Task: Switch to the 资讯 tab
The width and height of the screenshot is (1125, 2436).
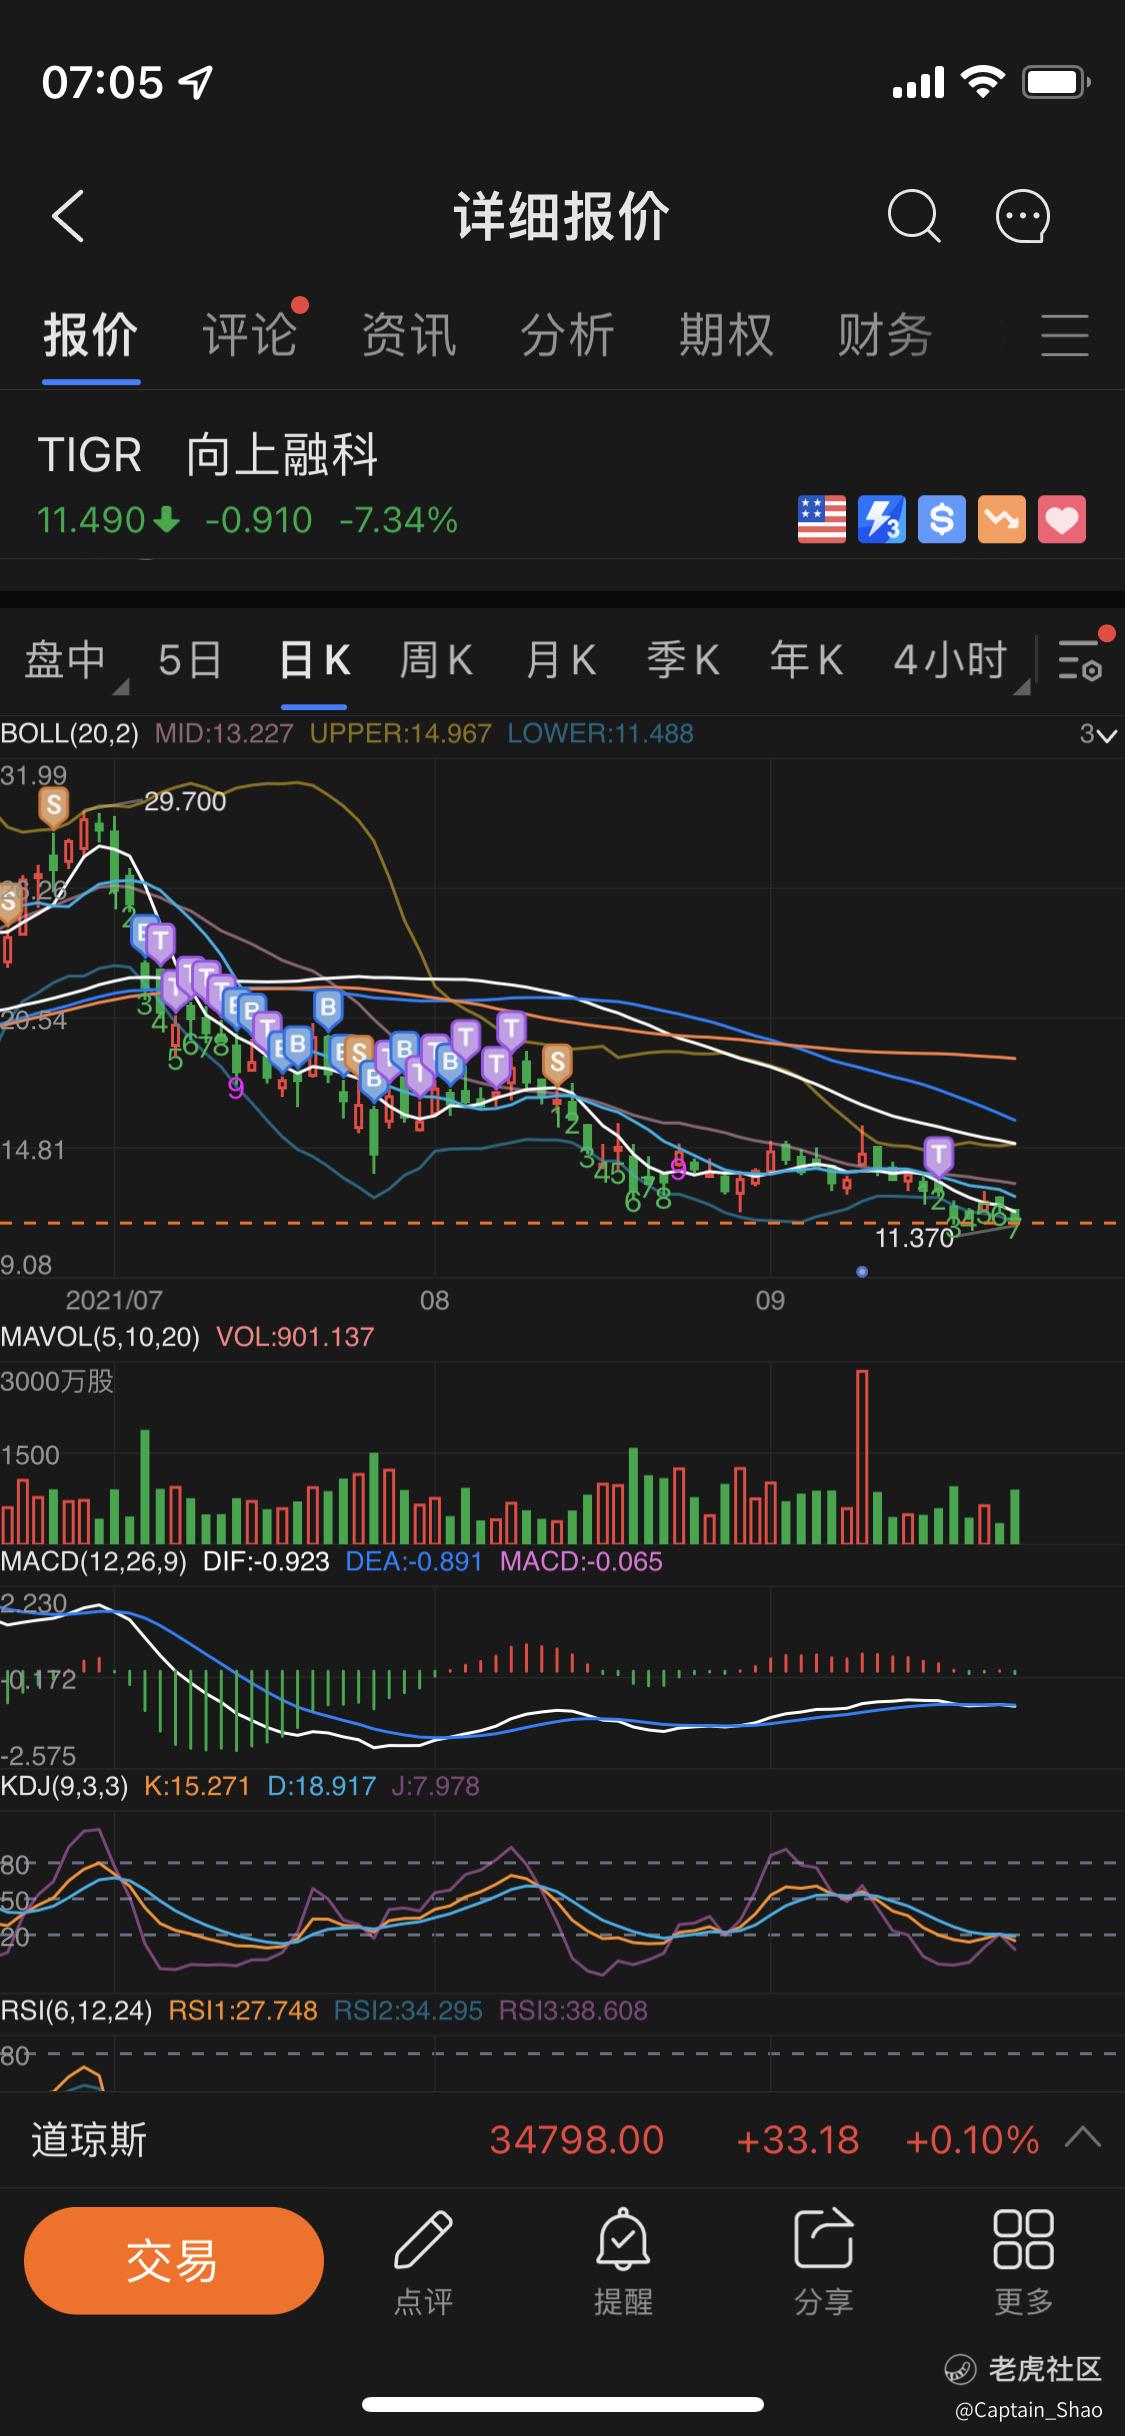Action: click(x=409, y=335)
